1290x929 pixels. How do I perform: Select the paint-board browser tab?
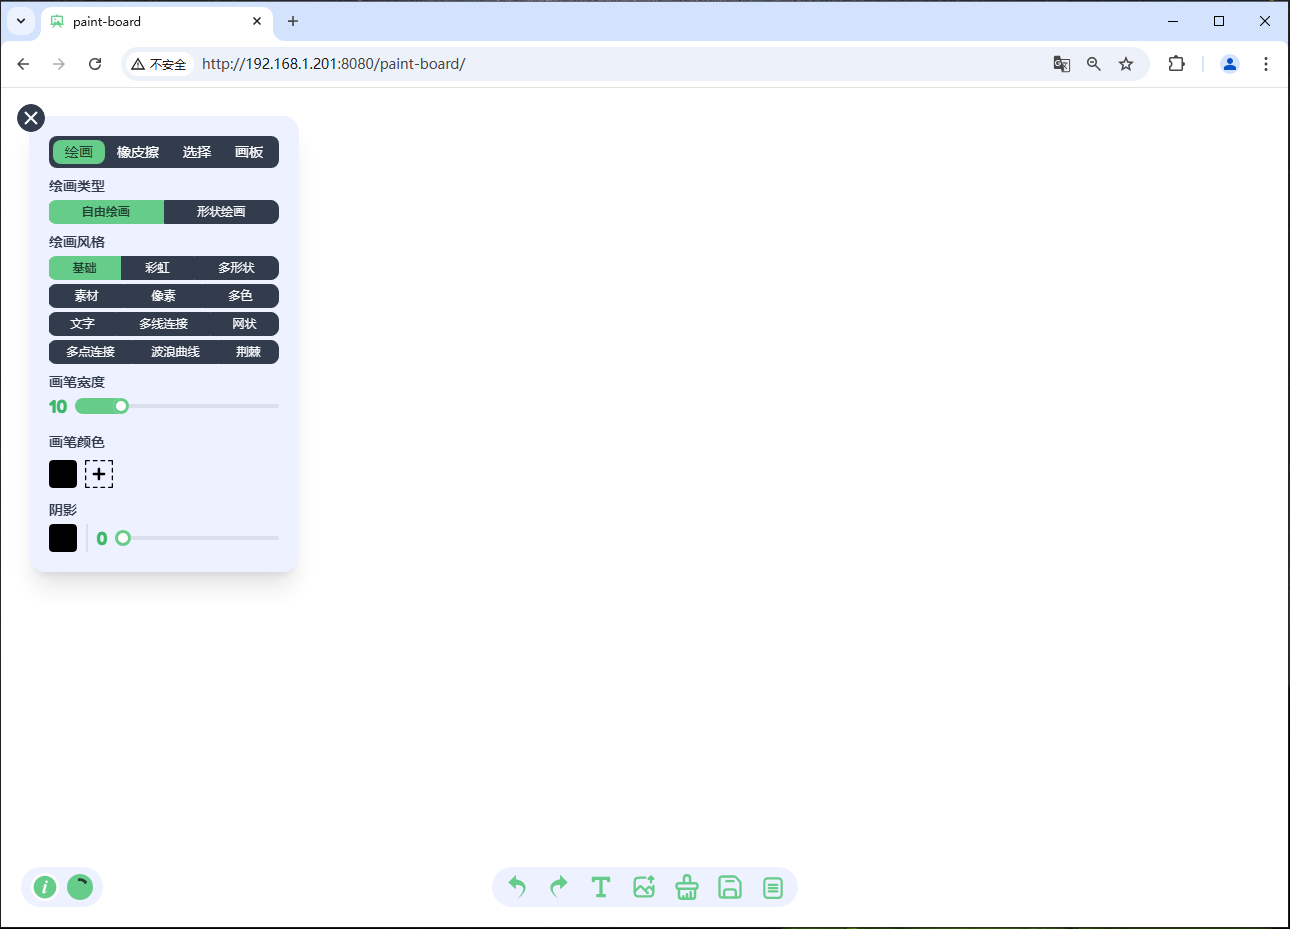(157, 21)
